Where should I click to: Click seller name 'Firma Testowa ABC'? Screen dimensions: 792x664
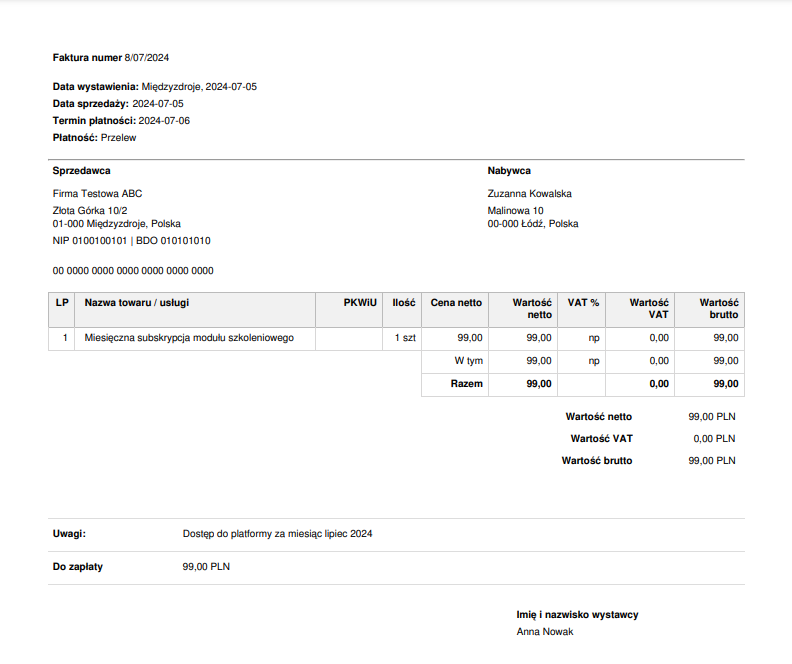[x=97, y=193]
